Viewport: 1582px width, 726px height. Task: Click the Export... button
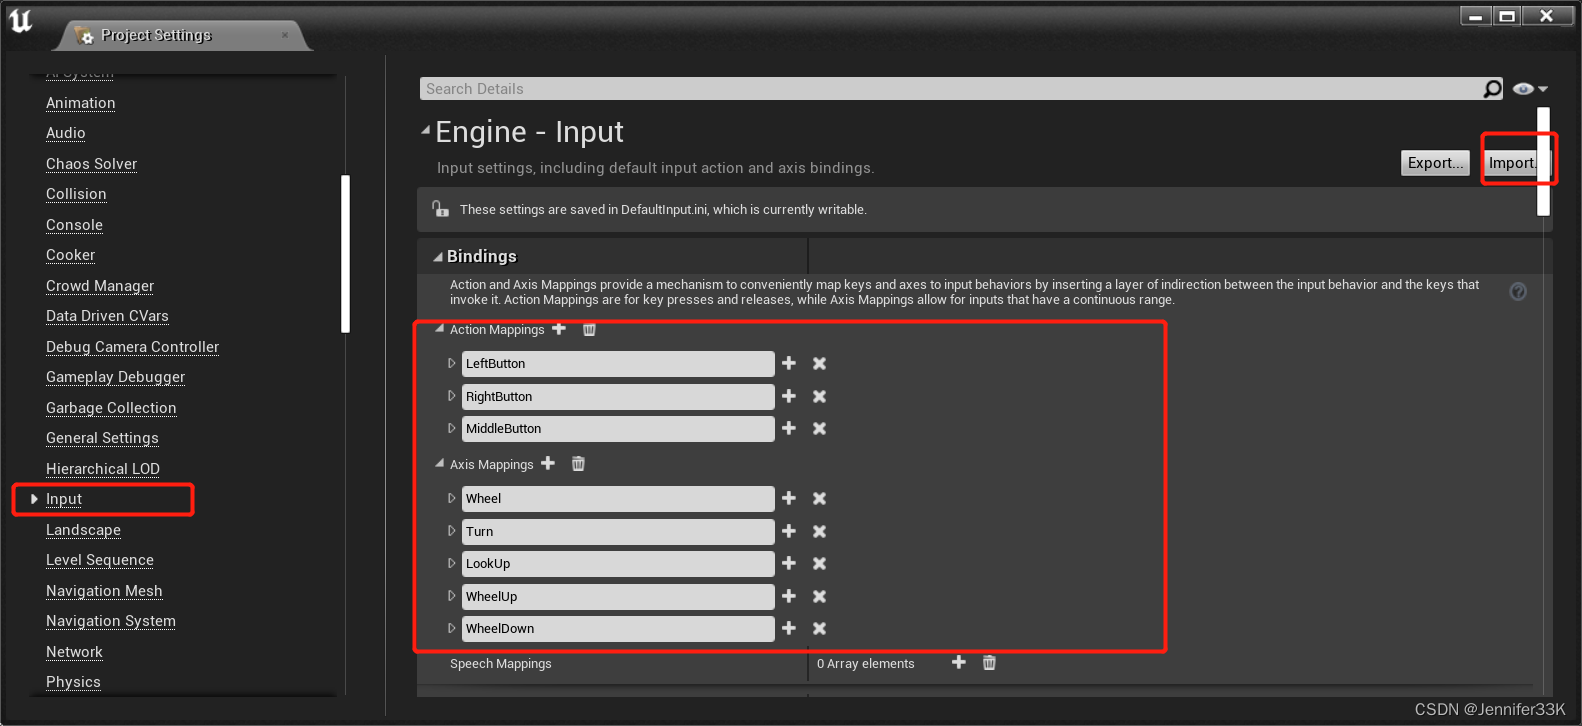coord(1435,163)
